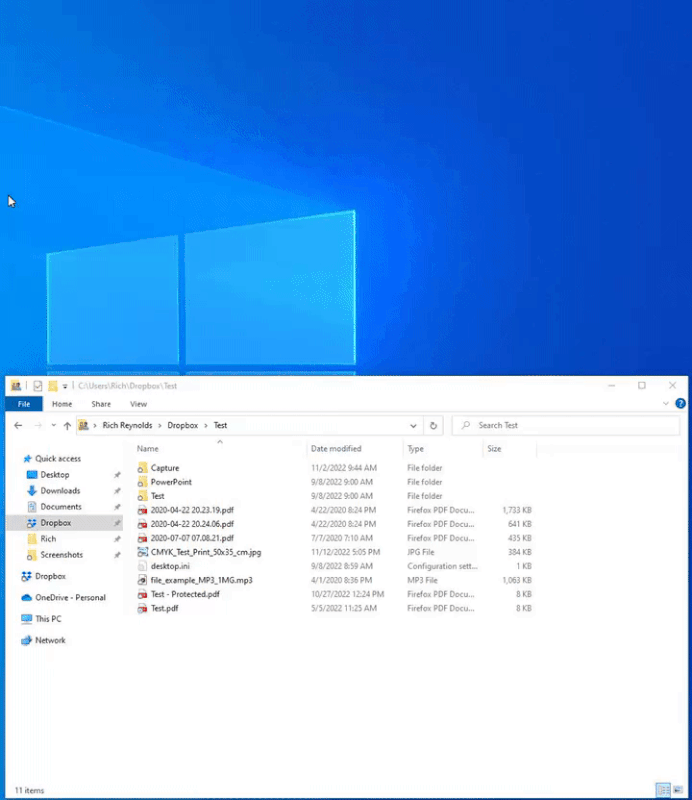Click the ribbon help question mark icon
The height and width of the screenshot is (800, 692).
point(680,404)
